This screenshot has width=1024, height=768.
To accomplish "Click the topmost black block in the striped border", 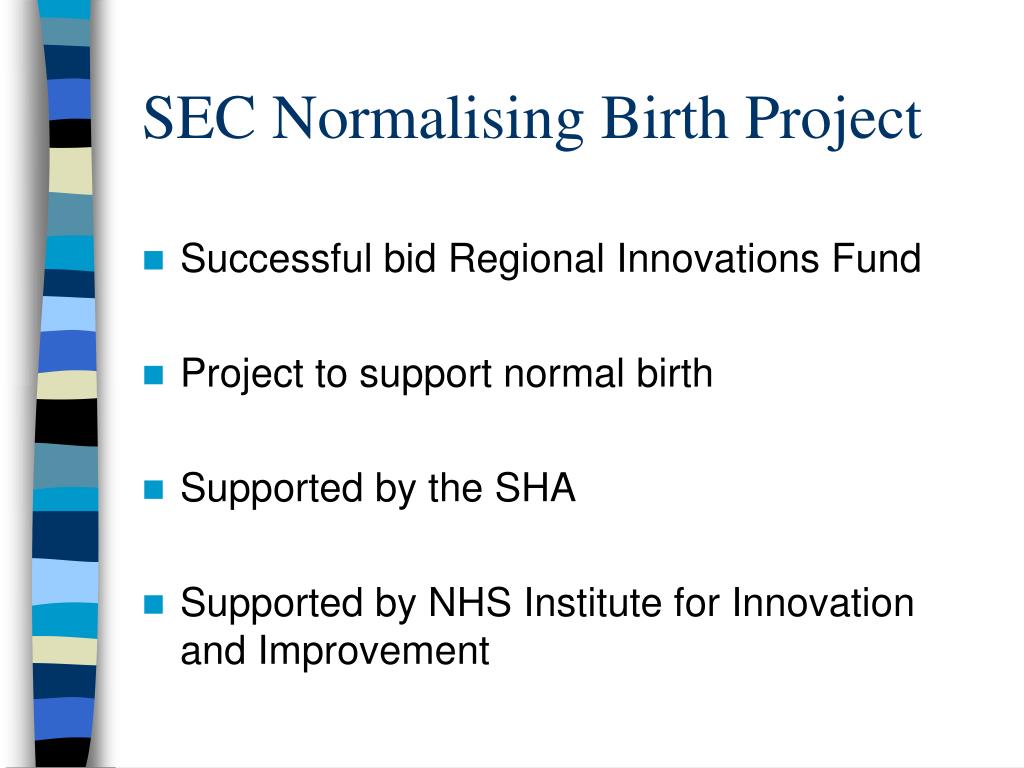I will [71, 133].
